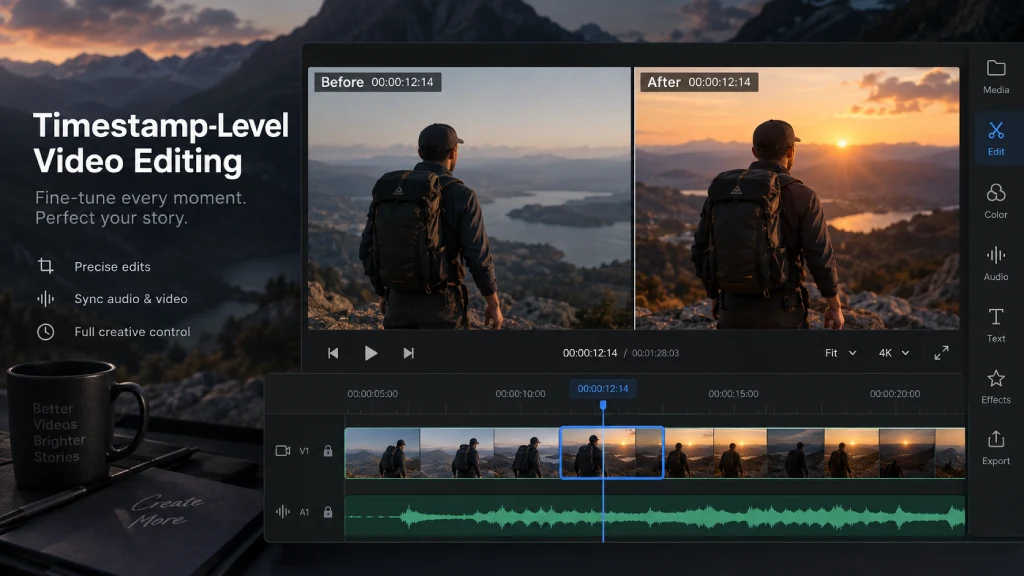This screenshot has width=1024, height=576.
Task: Click the playhead at 00:00:12:14
Action: coord(603,405)
